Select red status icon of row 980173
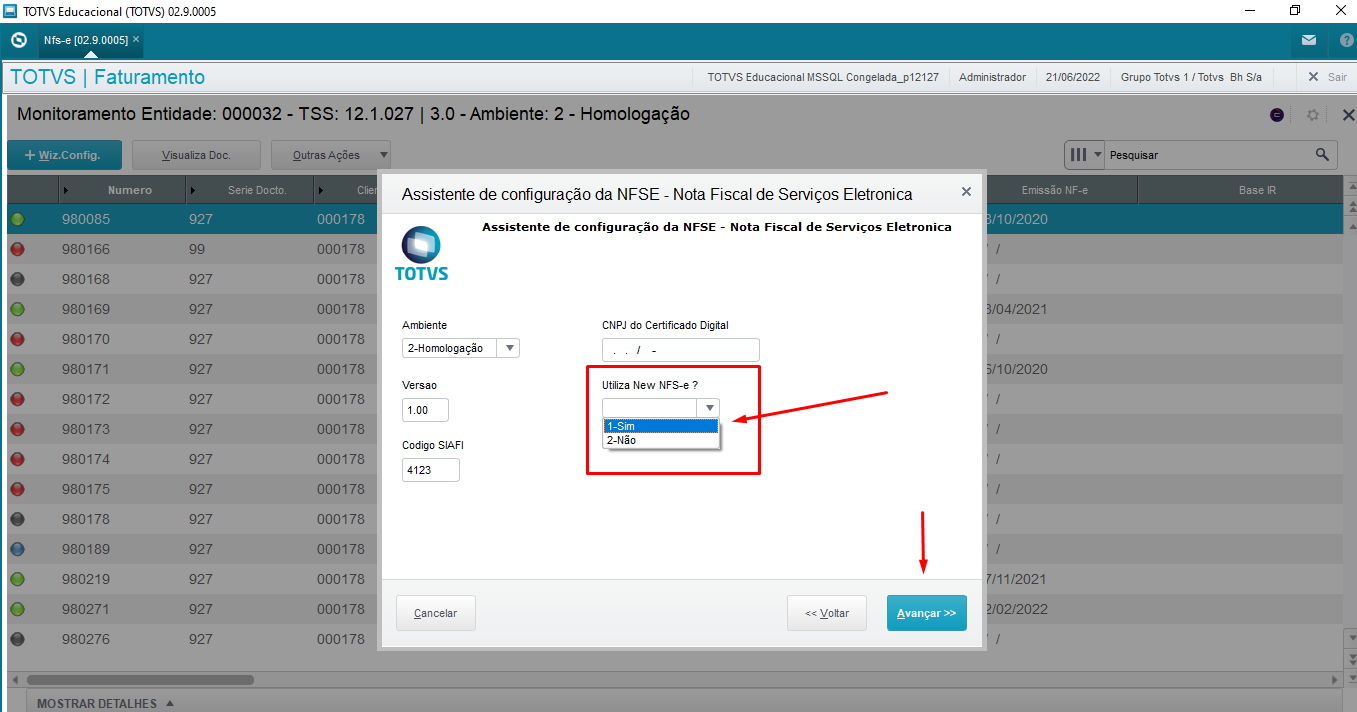Screen dimensions: 1357x712 tap(18, 429)
